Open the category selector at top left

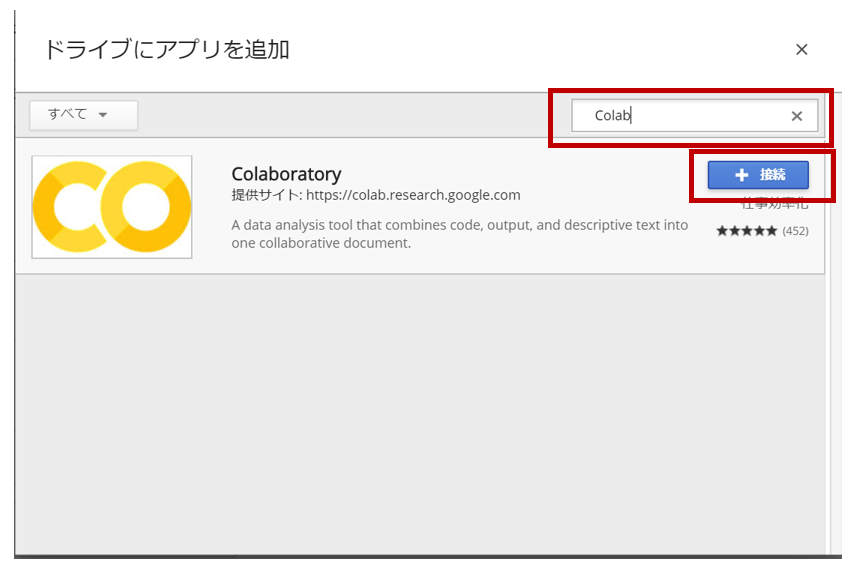point(83,115)
